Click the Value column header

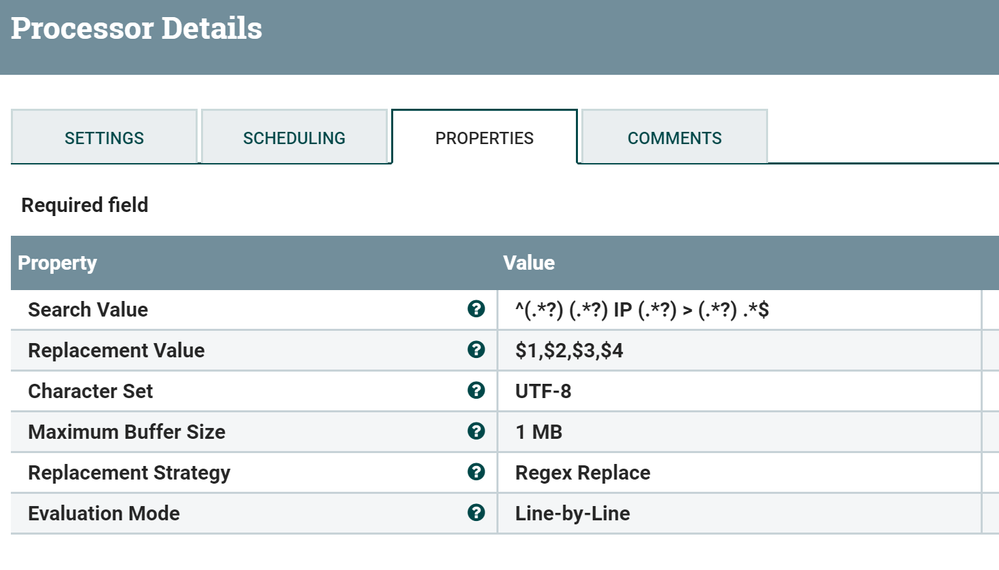pos(529,263)
